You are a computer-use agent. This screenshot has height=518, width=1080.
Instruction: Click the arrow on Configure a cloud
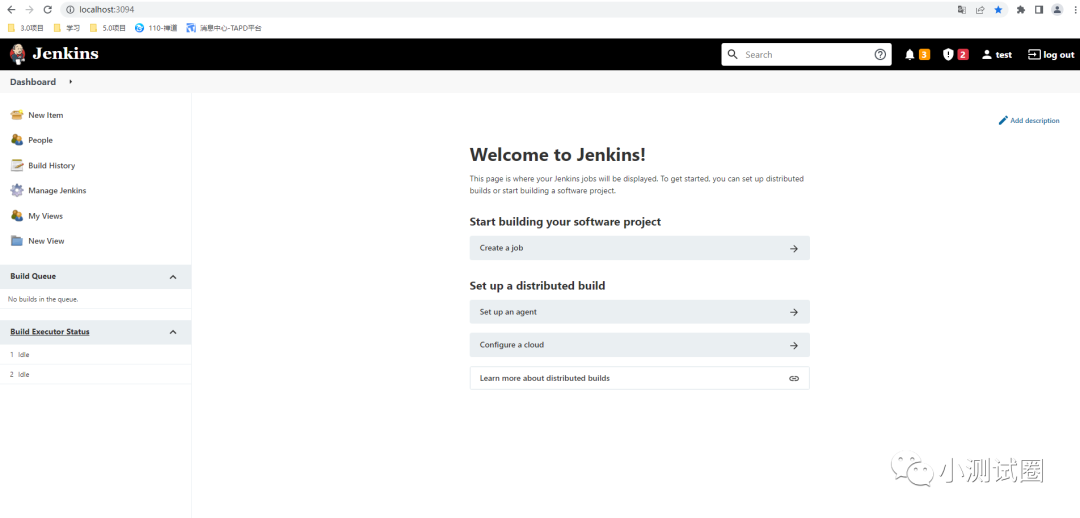[x=794, y=345]
